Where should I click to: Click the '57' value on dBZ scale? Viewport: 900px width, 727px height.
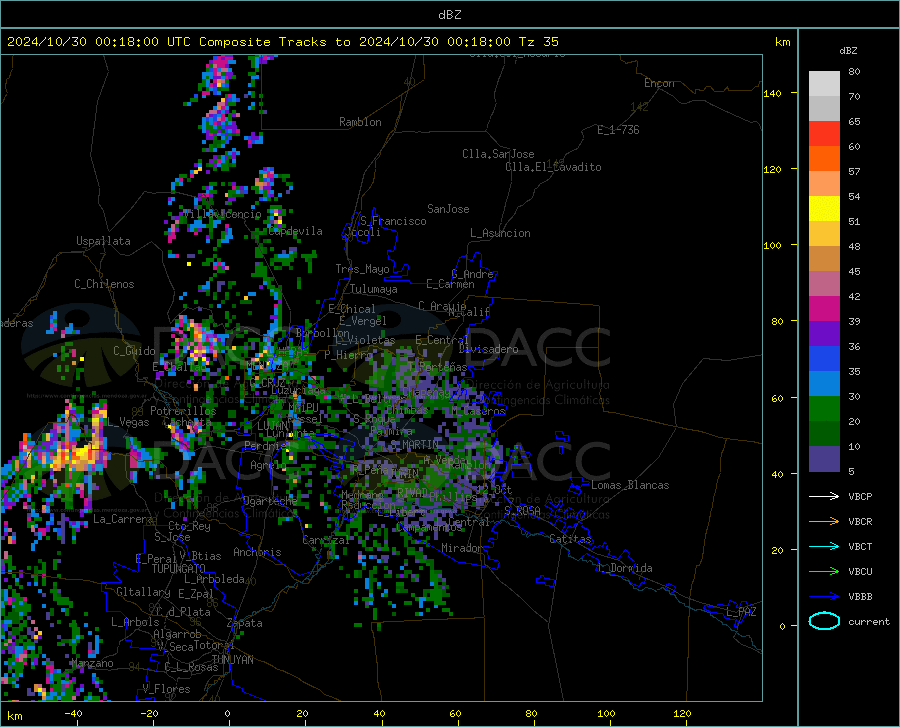coord(854,172)
